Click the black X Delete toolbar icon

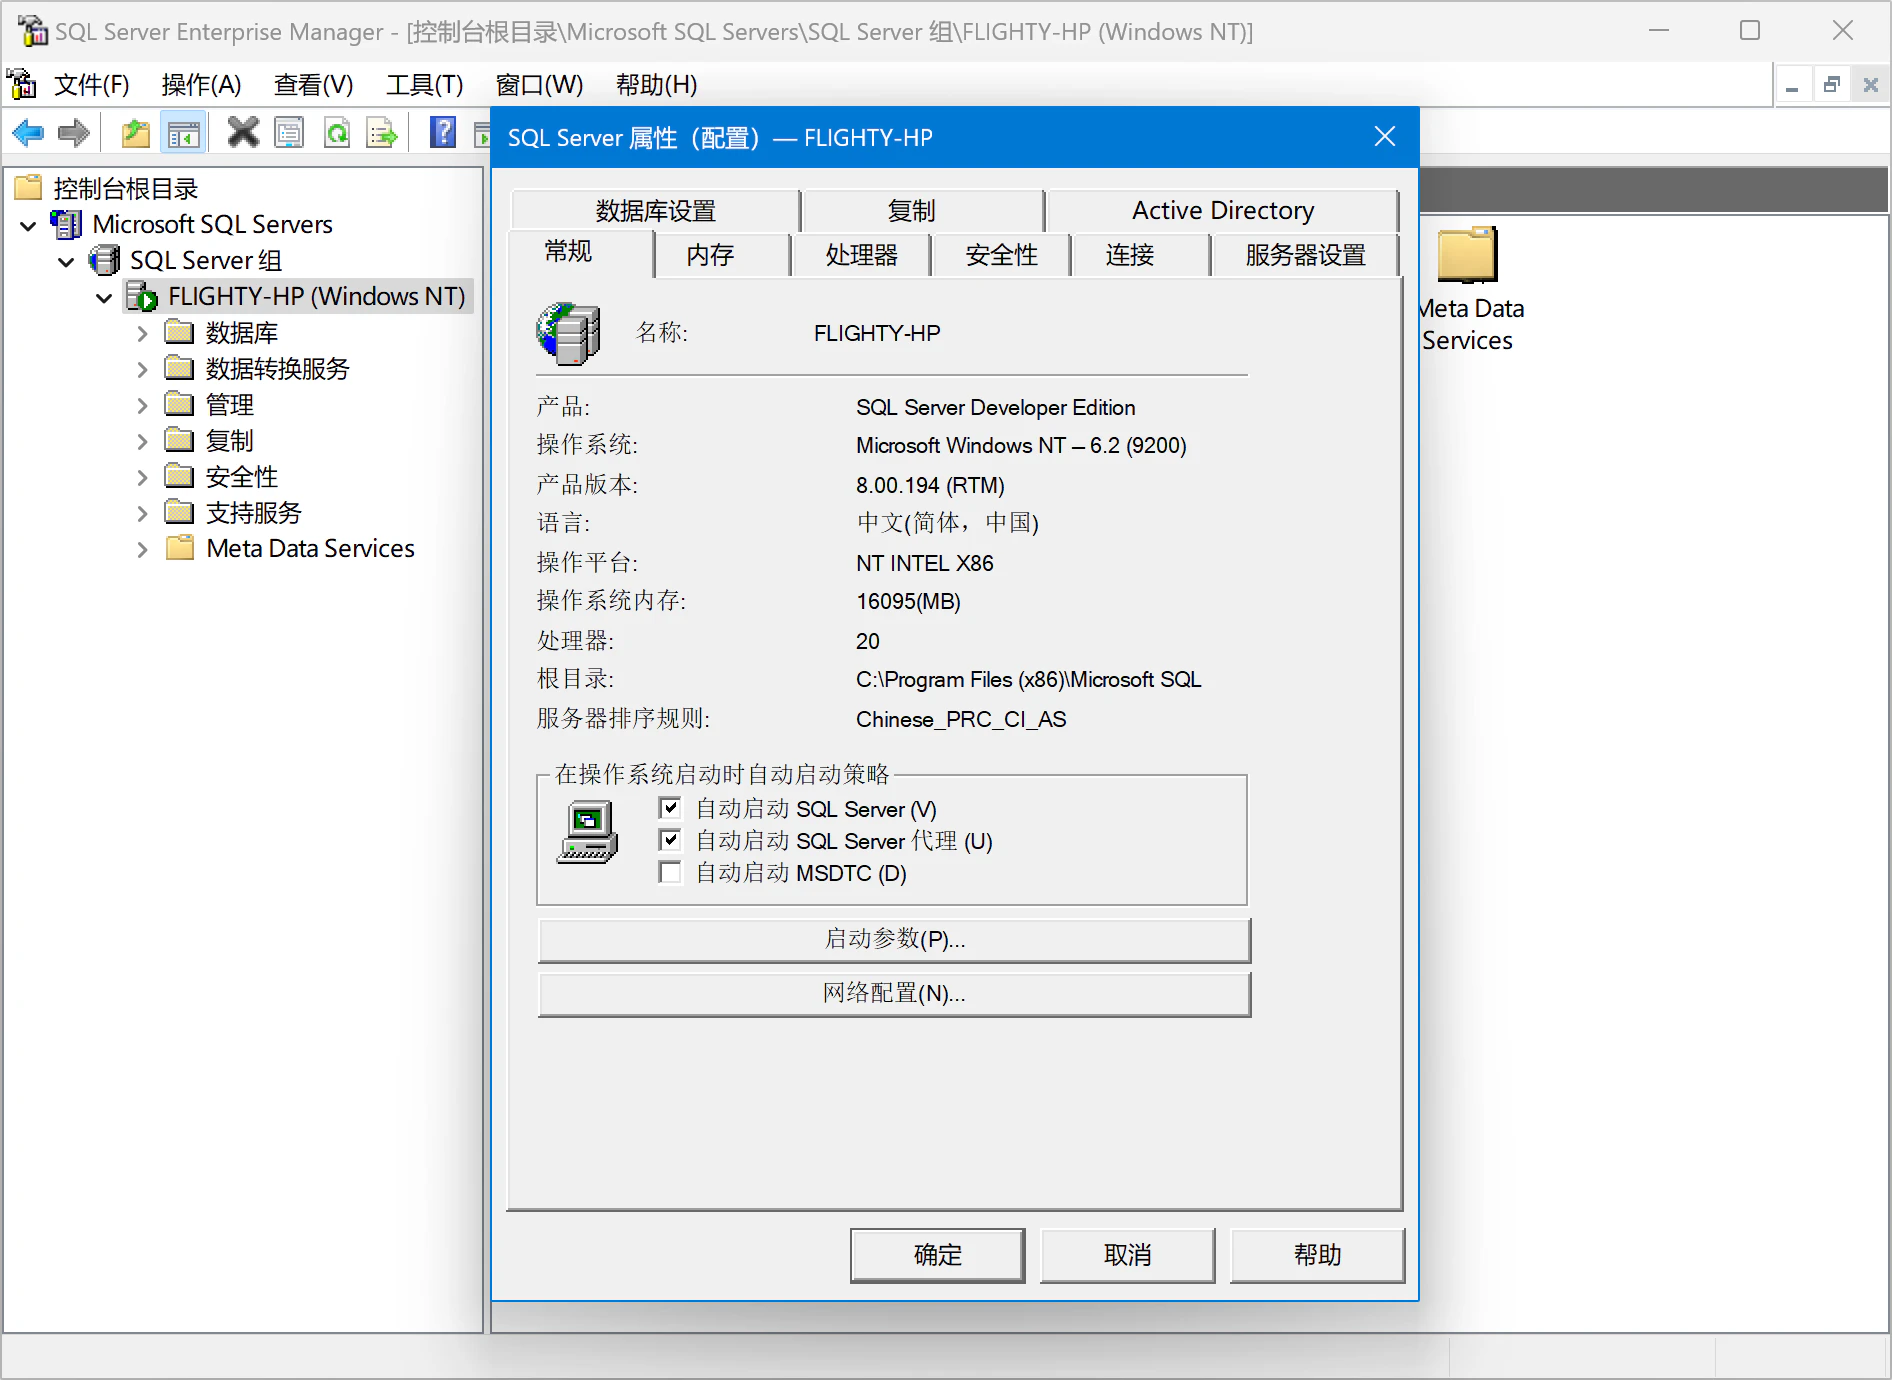click(x=242, y=132)
